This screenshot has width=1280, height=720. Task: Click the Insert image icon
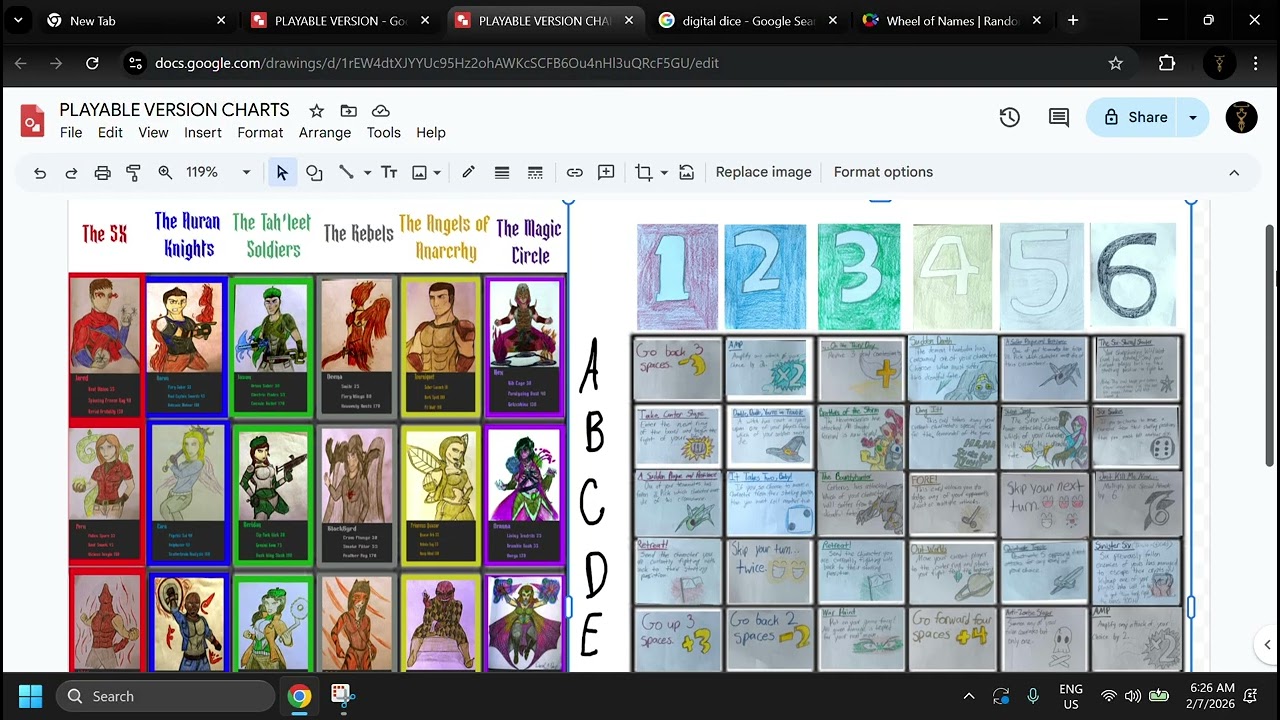420,173
